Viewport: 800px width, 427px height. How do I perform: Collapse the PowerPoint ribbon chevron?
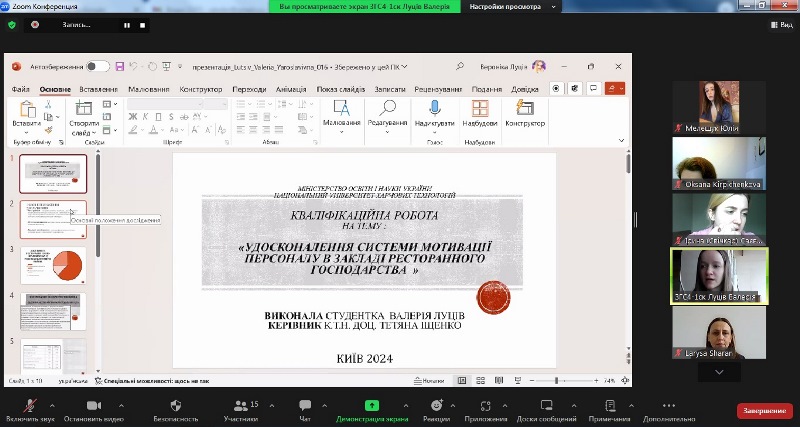tap(621, 140)
